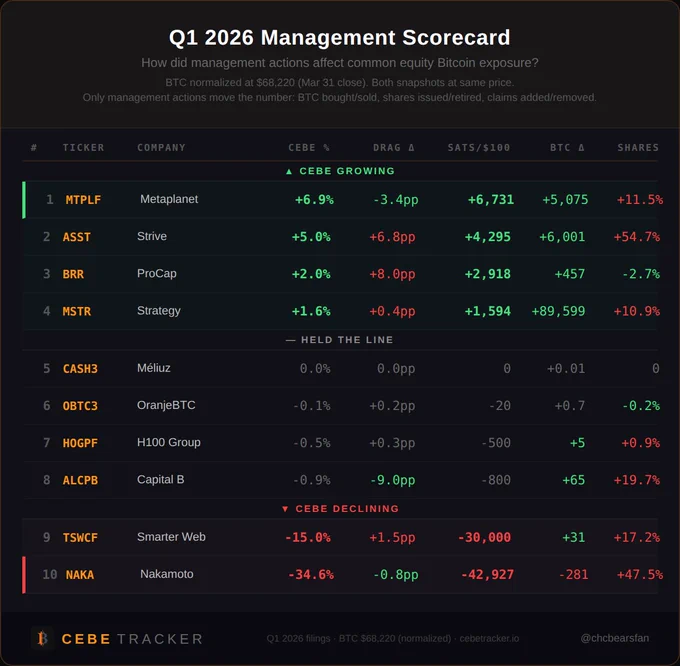Click Nakamoto's -34.6% CEBE value

point(311,575)
